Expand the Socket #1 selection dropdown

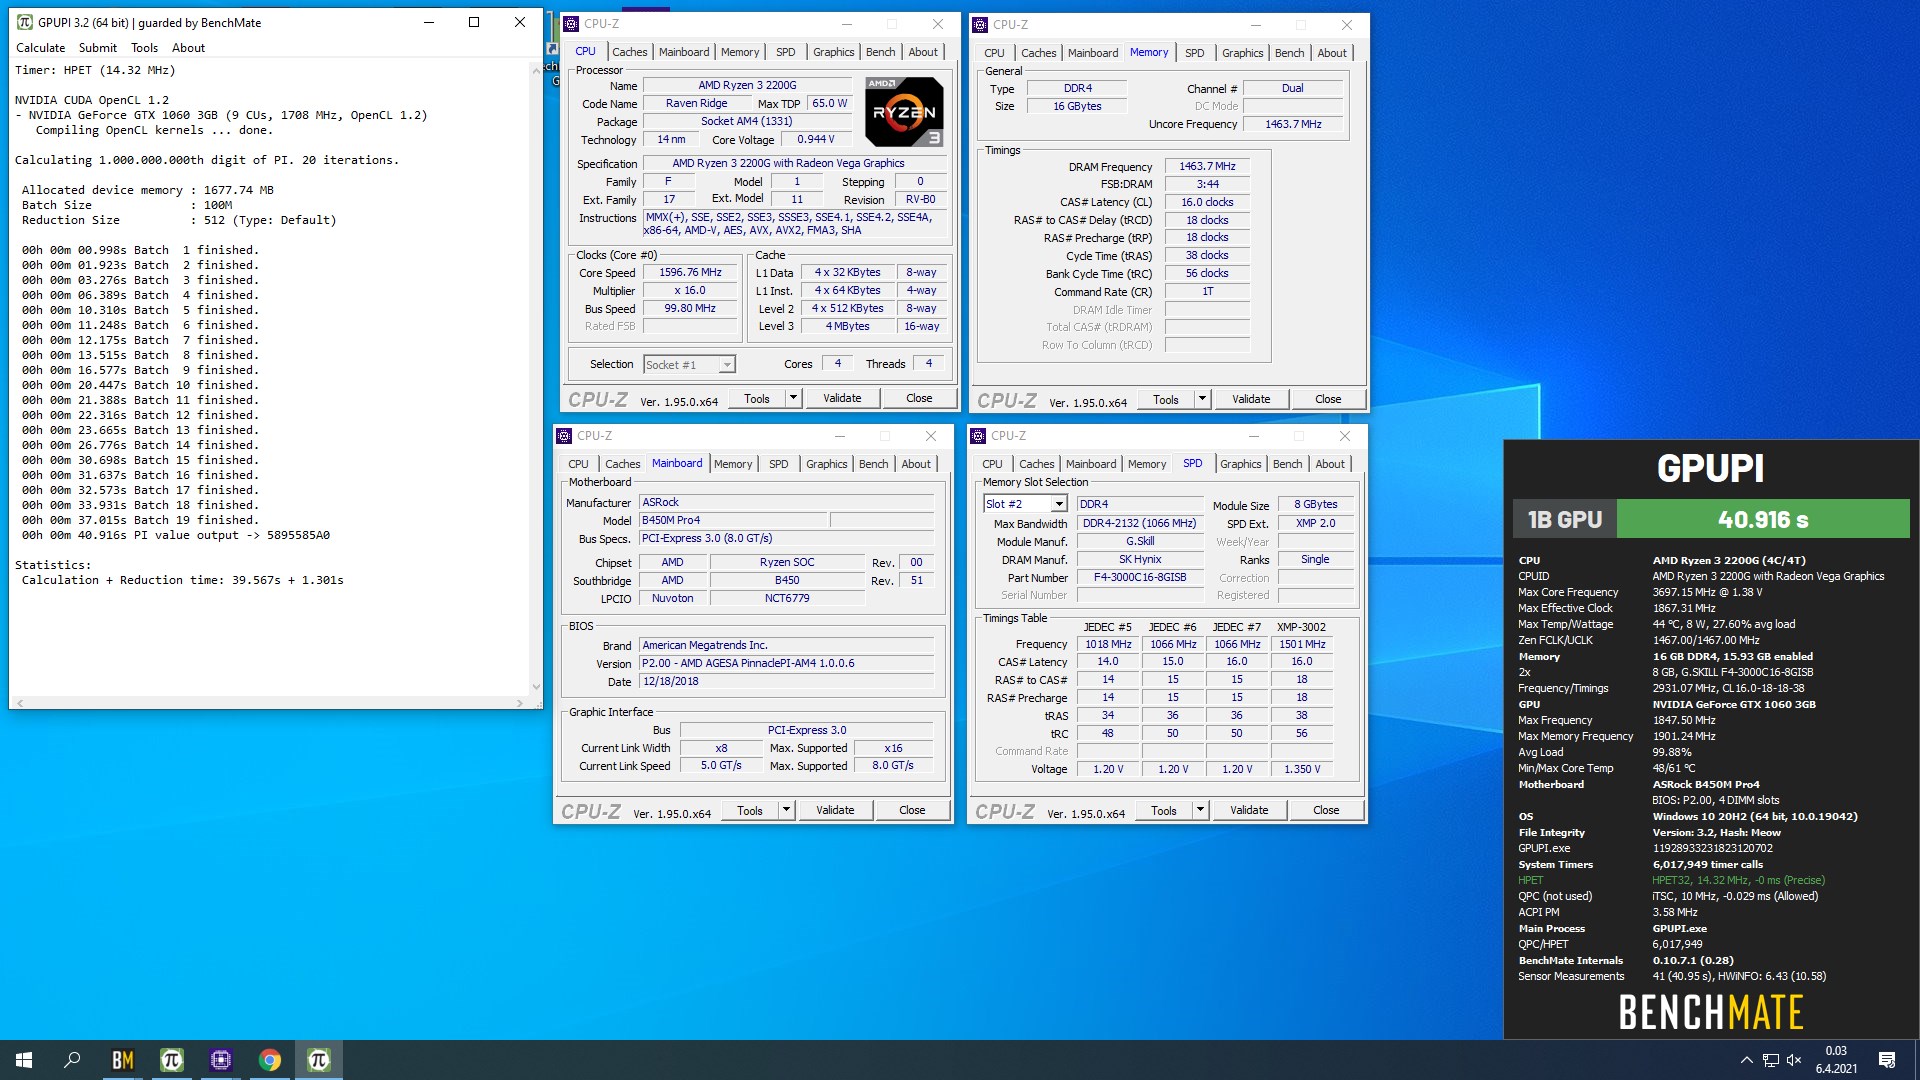tap(727, 365)
